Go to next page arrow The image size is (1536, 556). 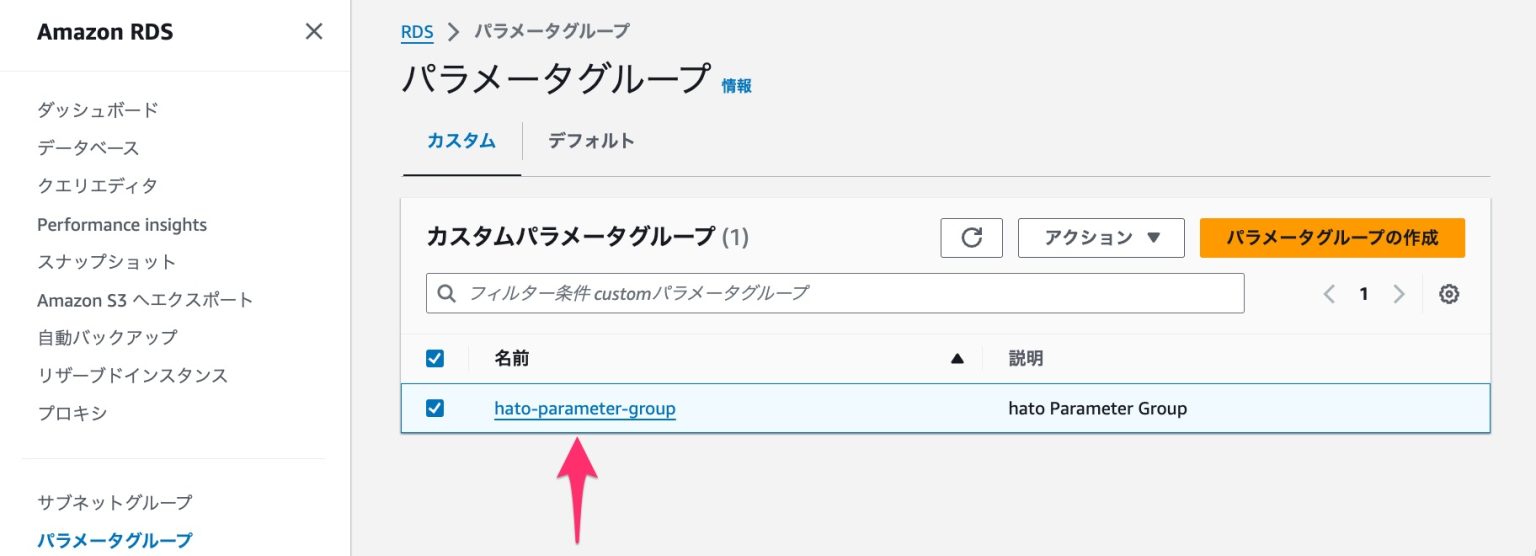click(x=1399, y=294)
